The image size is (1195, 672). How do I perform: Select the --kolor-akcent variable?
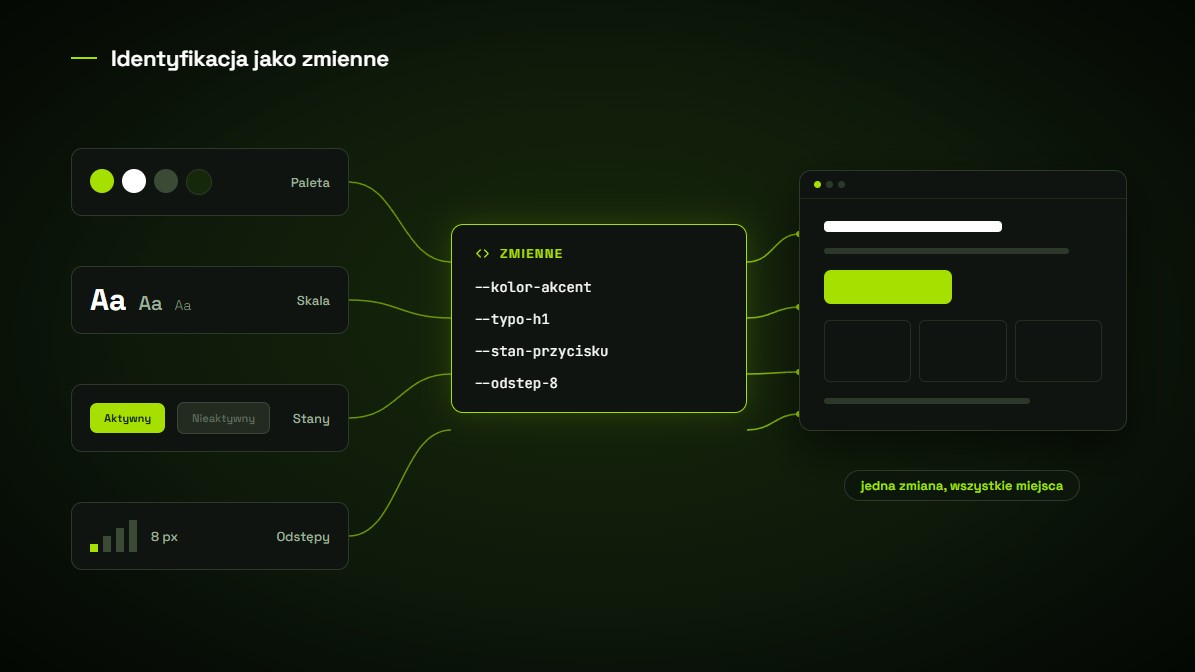pos(533,287)
